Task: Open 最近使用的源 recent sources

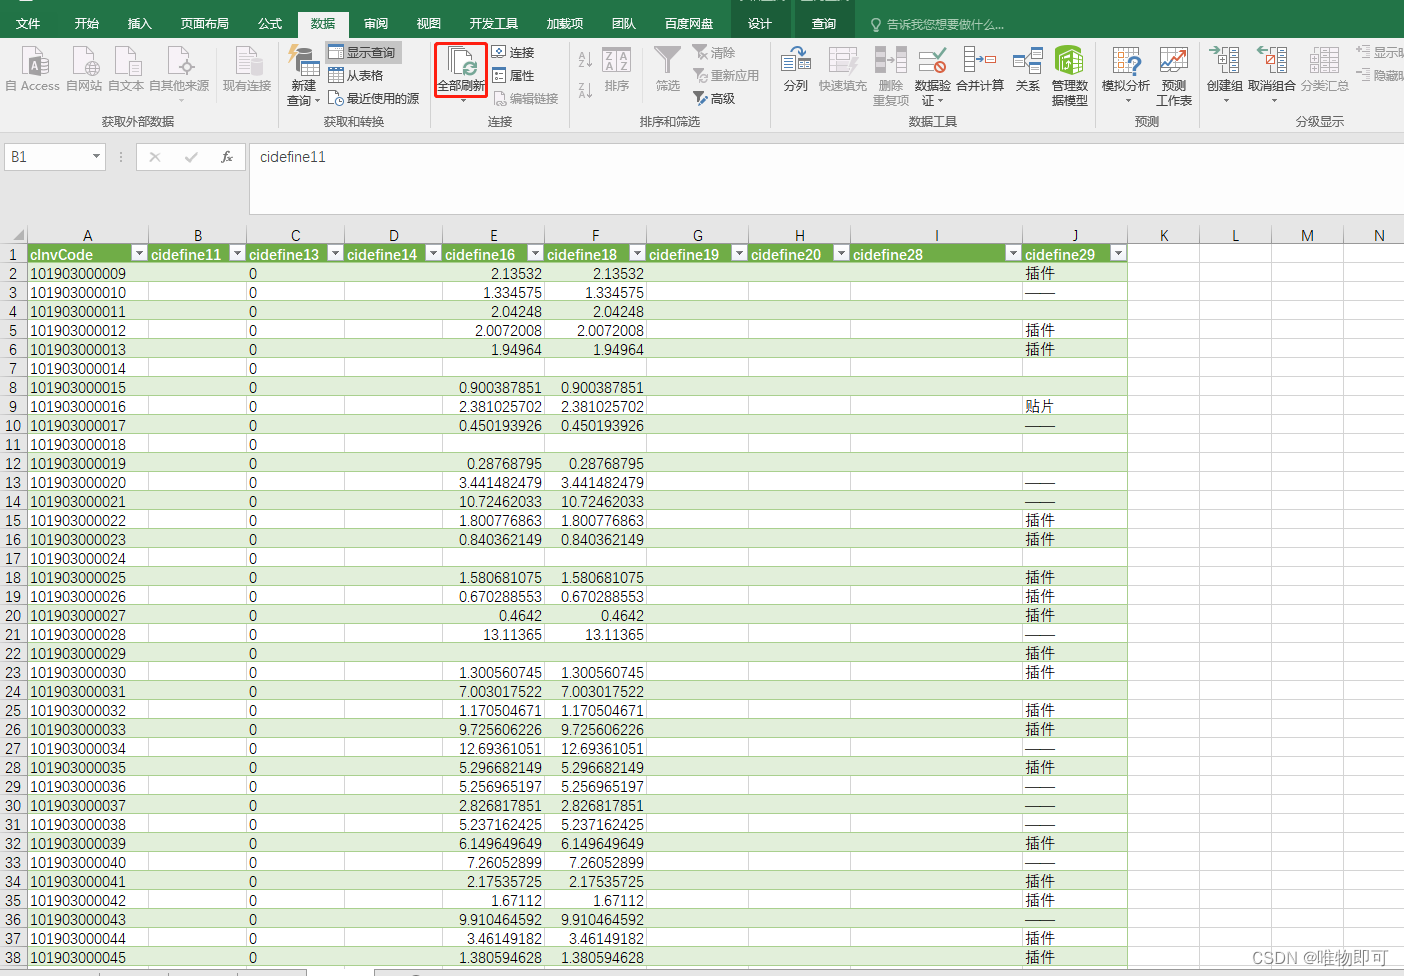Action: [x=374, y=98]
